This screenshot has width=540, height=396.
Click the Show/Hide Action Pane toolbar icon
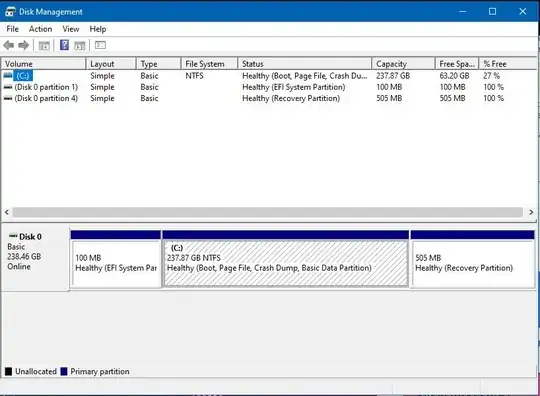[x=80, y=45]
